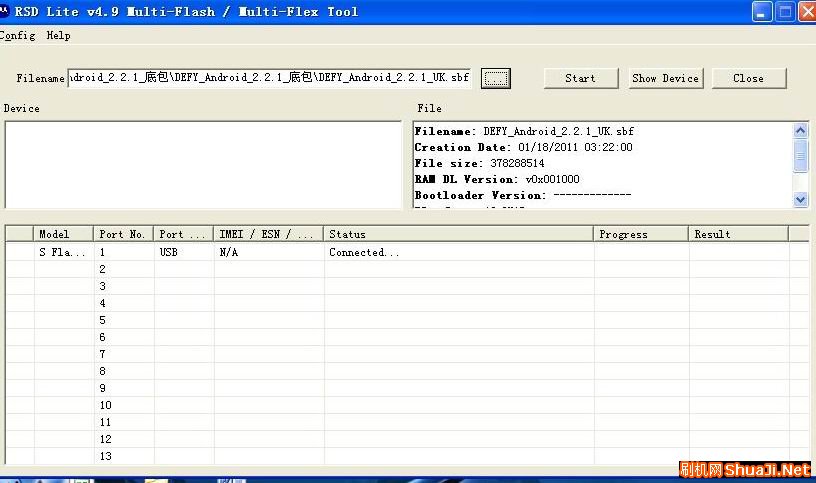Click the Start button
Screen dimensions: 816x483
[581, 79]
